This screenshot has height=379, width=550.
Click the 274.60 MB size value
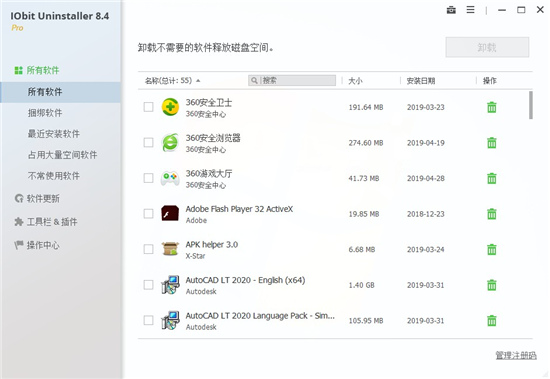tap(366, 143)
